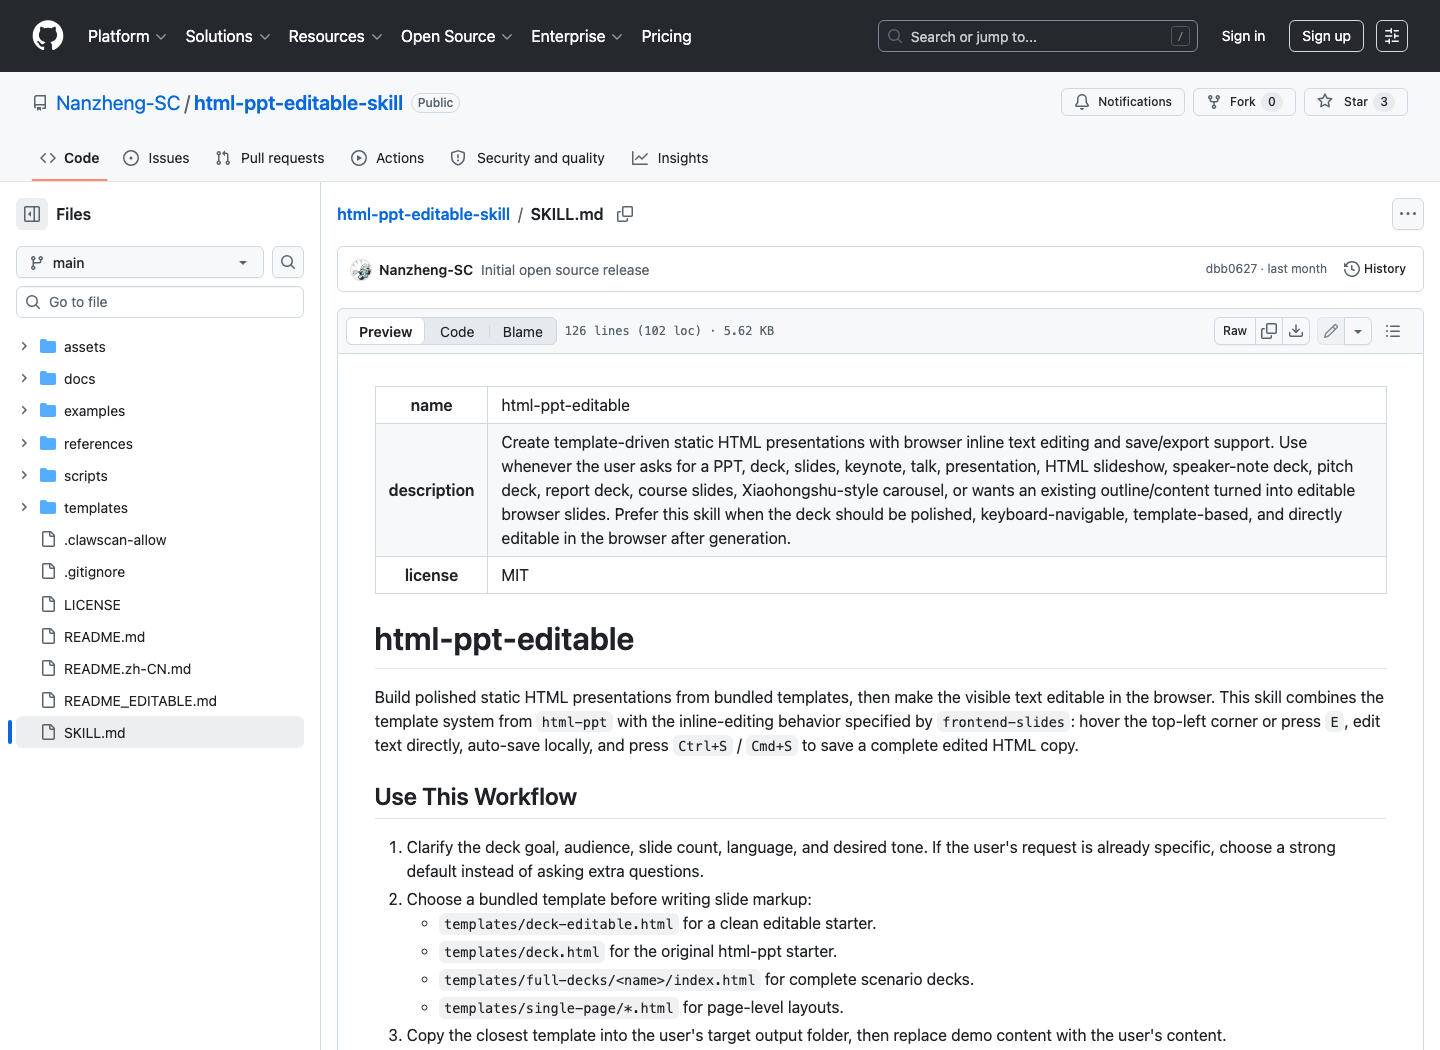1440x1050 pixels.
Task: Click the Sign up button
Action: (1326, 36)
